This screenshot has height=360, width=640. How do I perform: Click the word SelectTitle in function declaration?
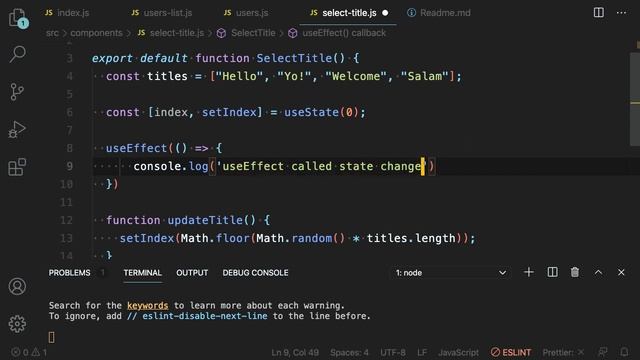[294, 58]
